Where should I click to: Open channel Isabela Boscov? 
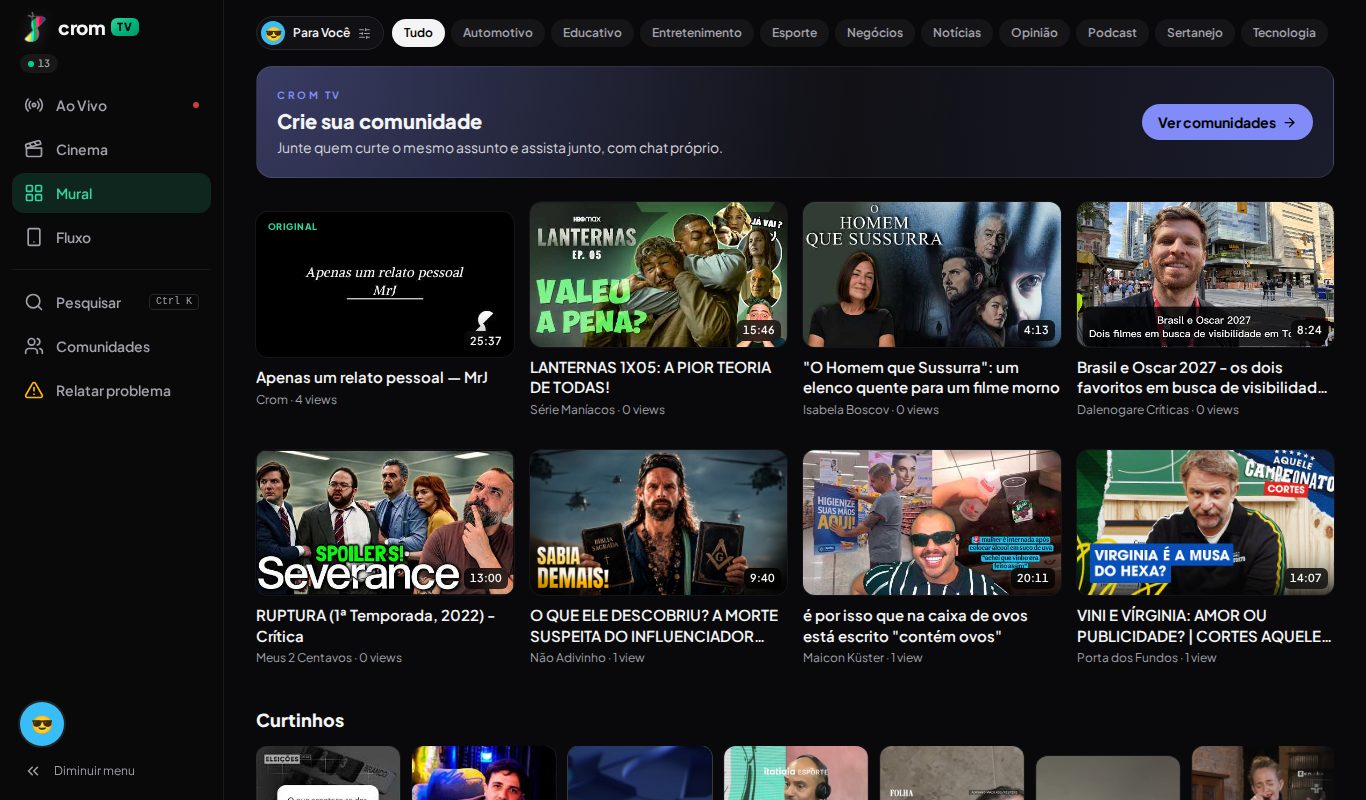click(846, 409)
